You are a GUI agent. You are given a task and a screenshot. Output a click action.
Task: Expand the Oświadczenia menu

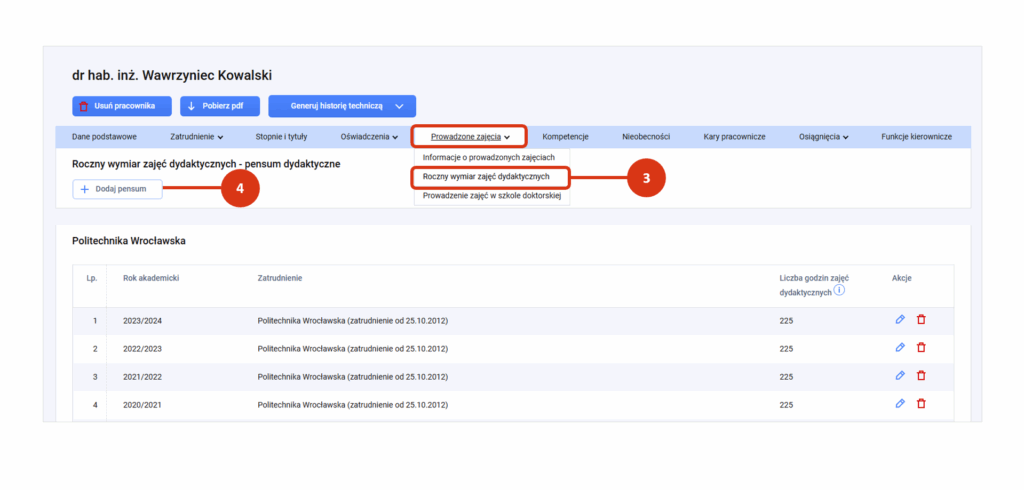coord(370,137)
